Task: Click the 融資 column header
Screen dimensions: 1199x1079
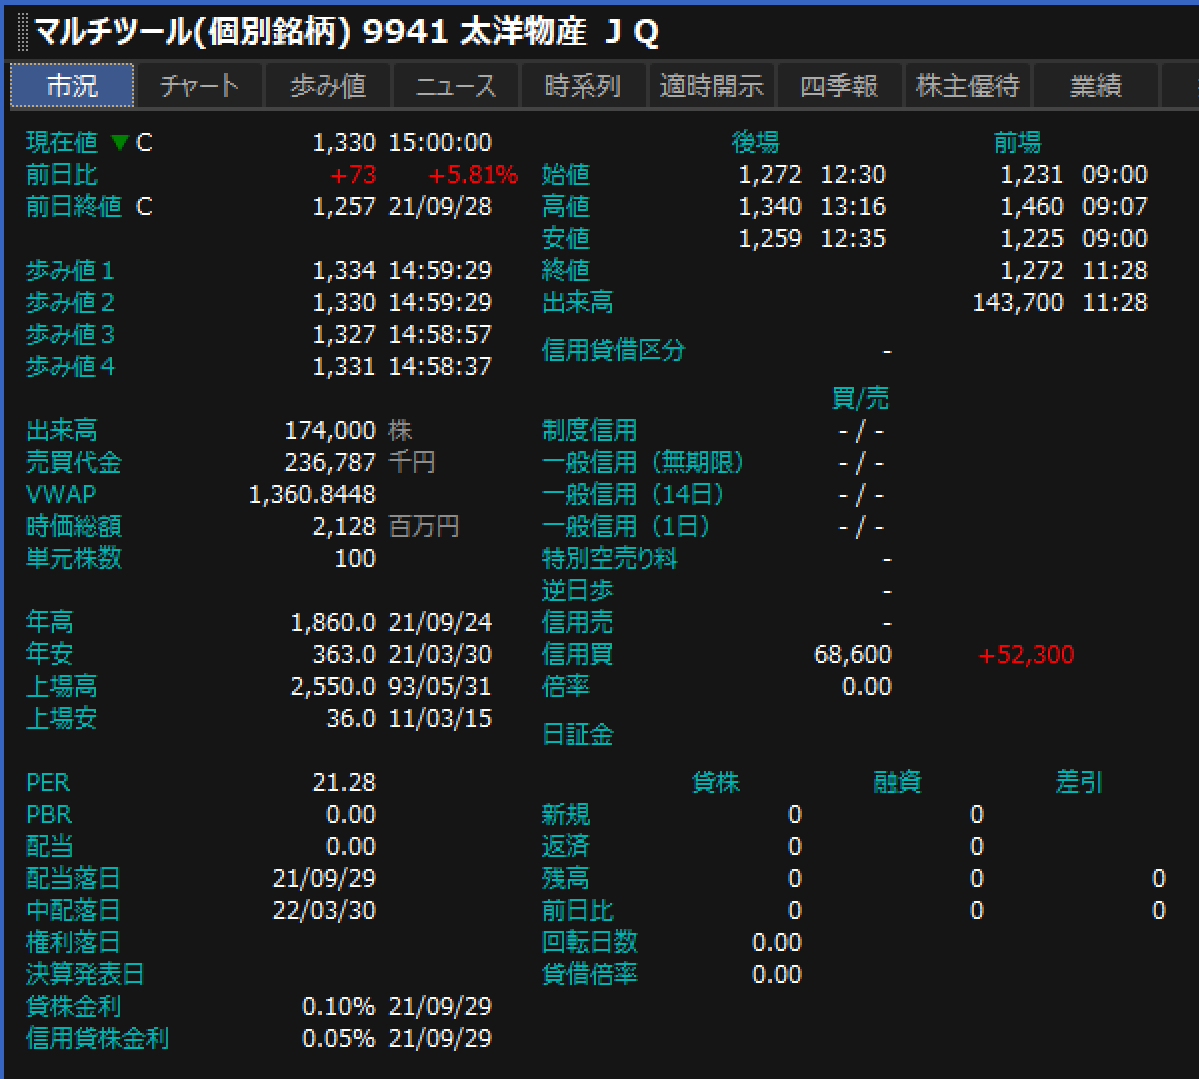Action: point(897,783)
